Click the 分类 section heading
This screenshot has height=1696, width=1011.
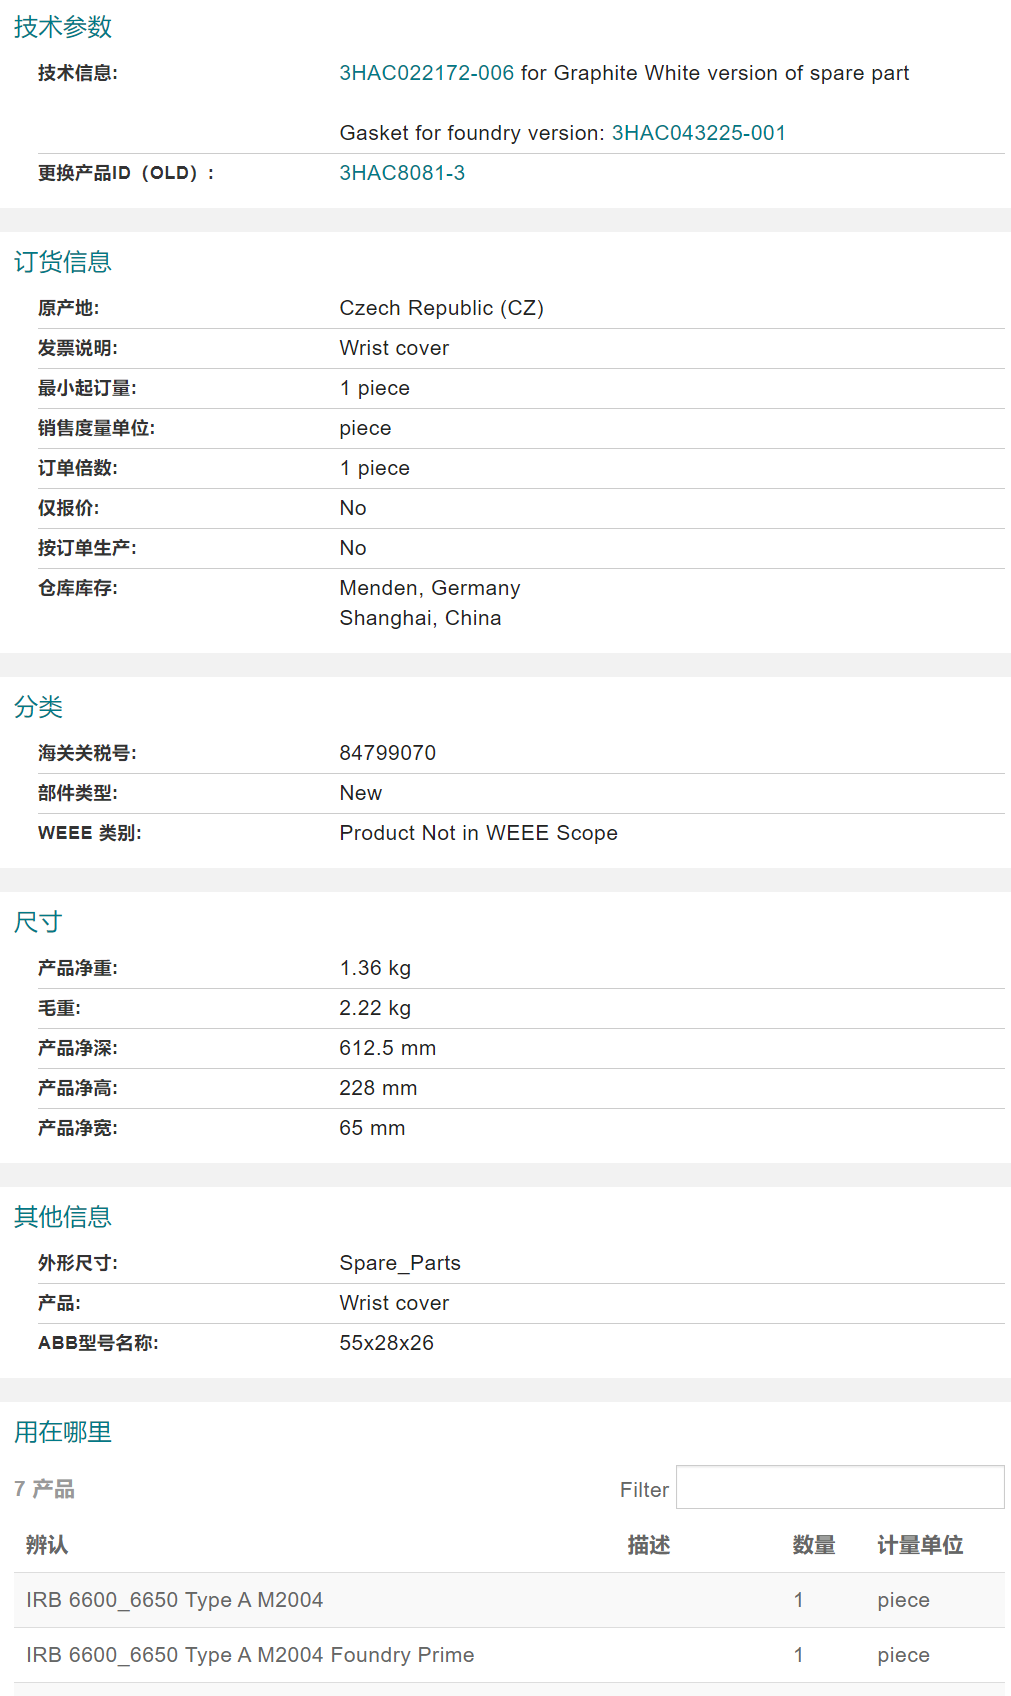39,707
